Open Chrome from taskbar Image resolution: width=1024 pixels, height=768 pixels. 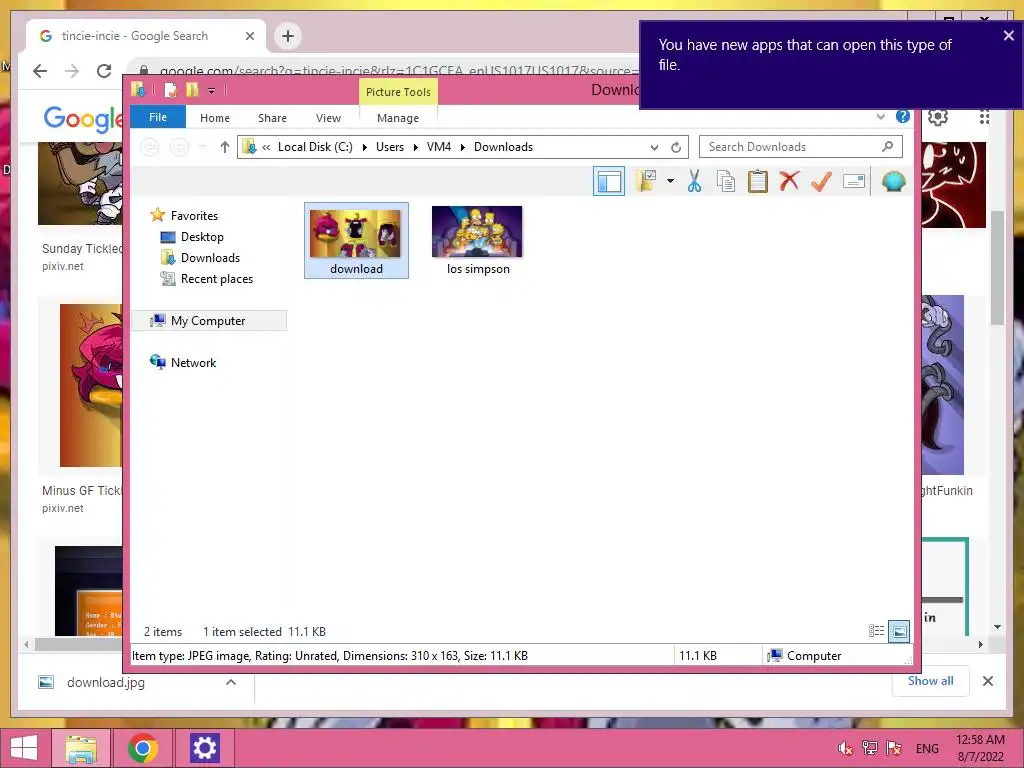click(142, 748)
